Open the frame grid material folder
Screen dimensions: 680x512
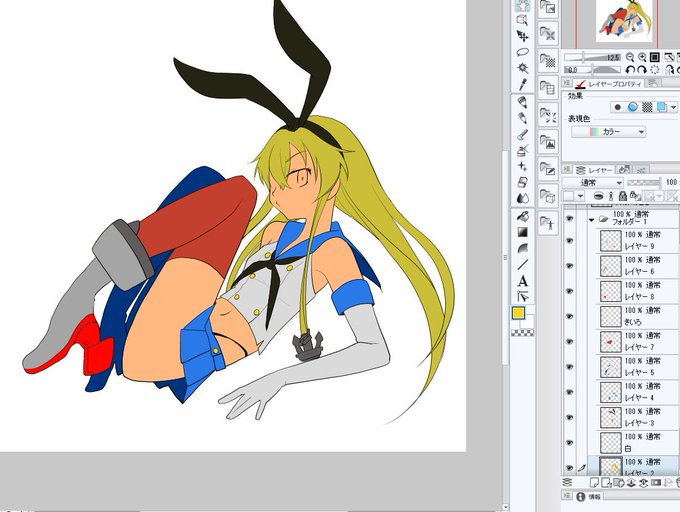click(548, 88)
